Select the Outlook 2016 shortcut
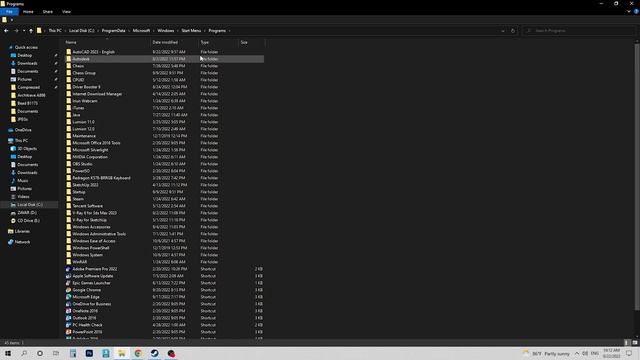This screenshot has width=640, height=360. click(x=84, y=318)
